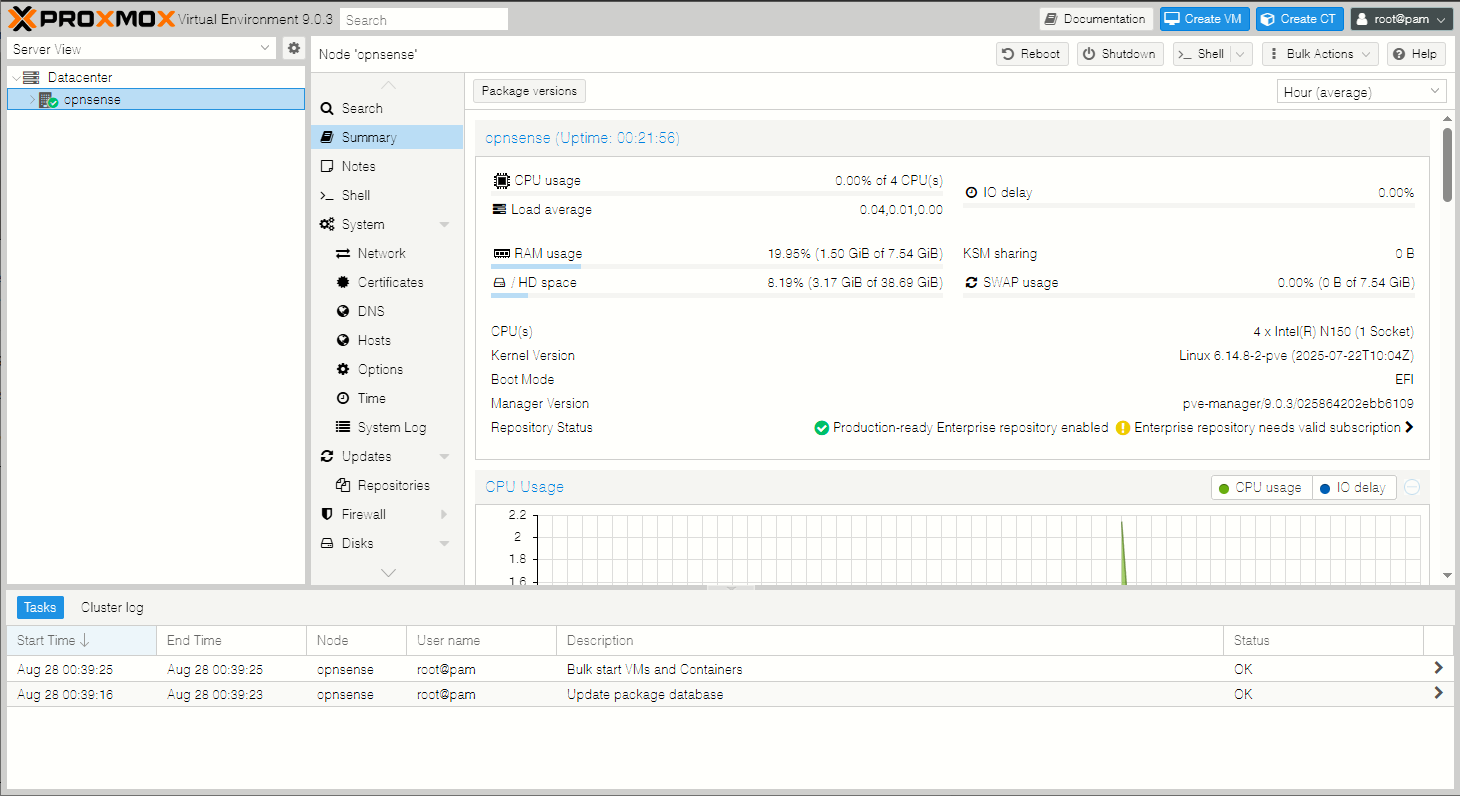Collapse the System menu section
Viewport: 1460px width, 796px height.
tap(444, 224)
